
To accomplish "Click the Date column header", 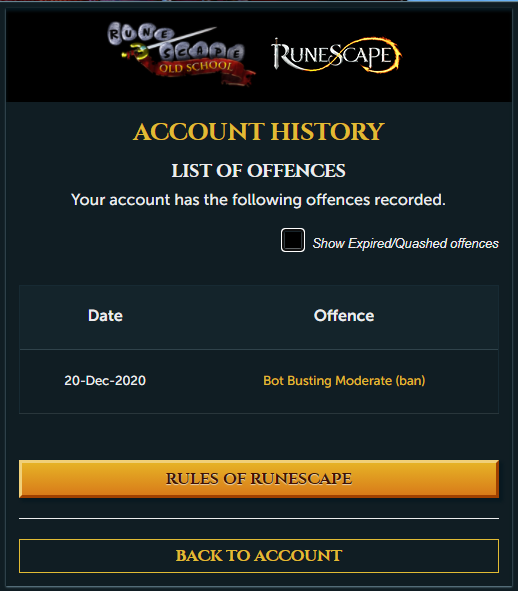I will point(105,316).
